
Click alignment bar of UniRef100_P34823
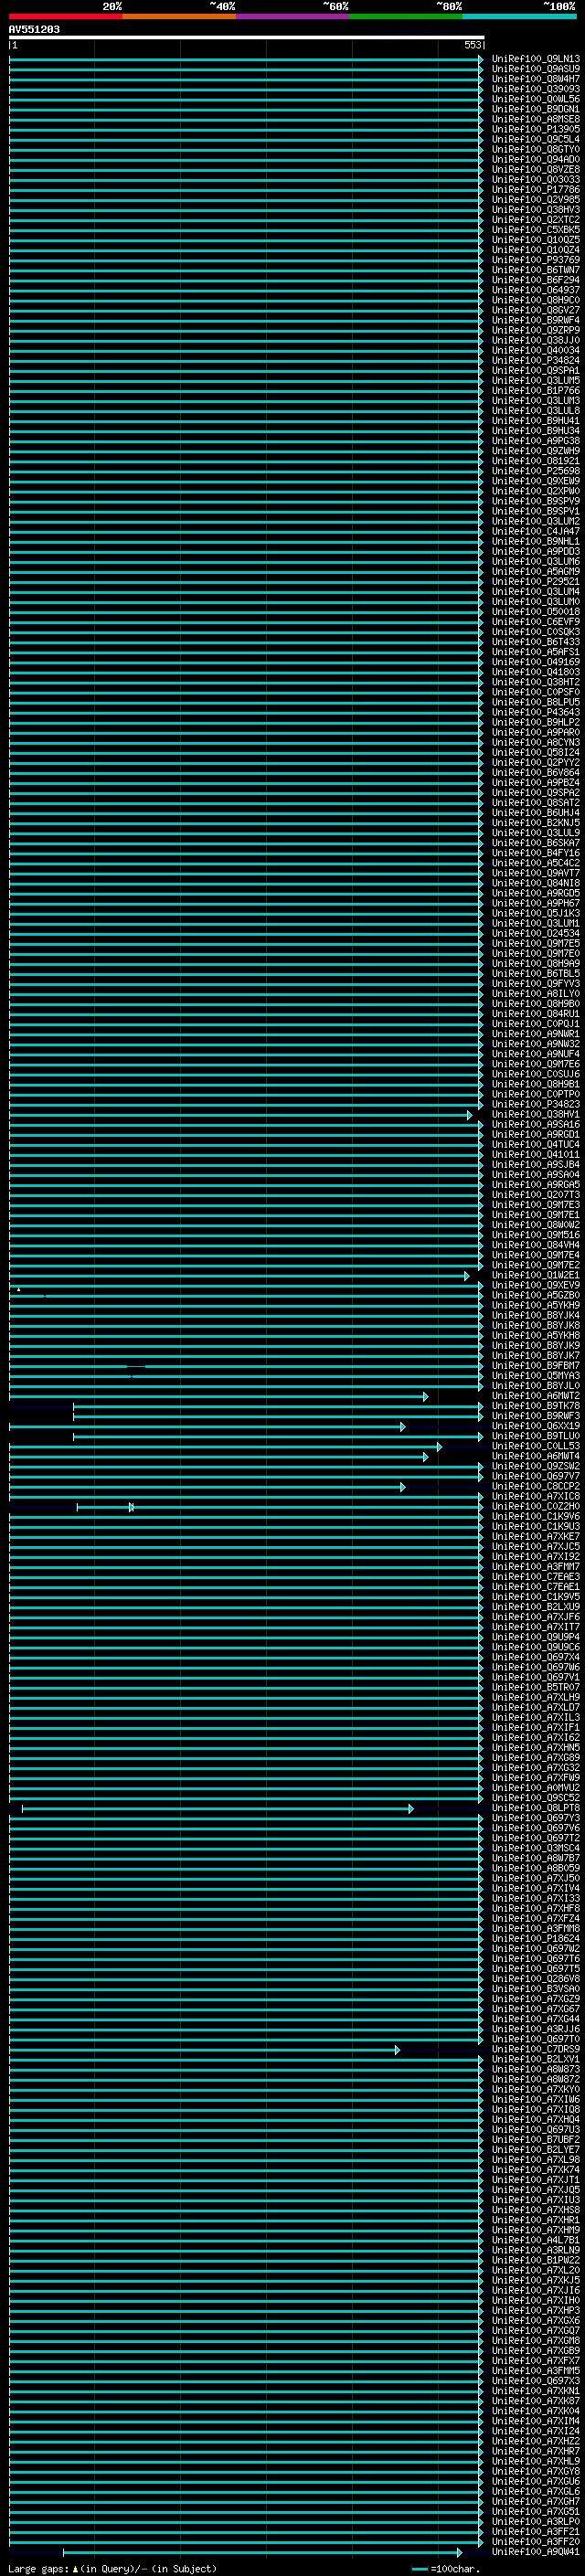click(x=246, y=1104)
